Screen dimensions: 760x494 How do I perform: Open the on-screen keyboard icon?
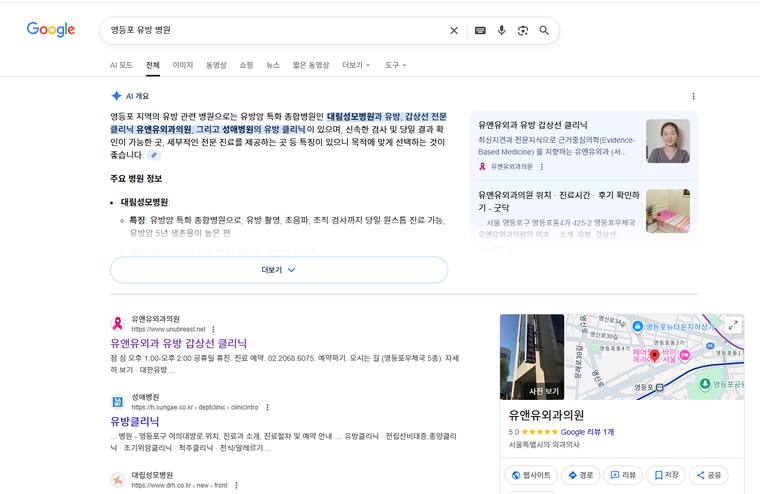(x=480, y=31)
